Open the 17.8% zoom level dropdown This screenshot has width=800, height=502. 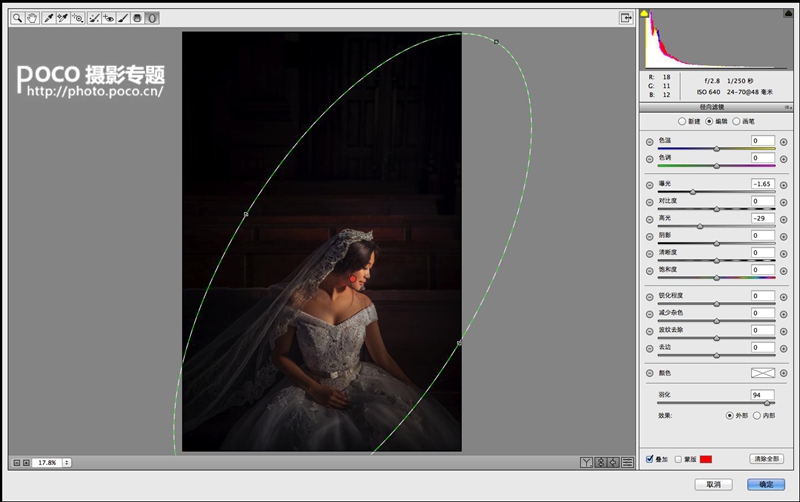click(x=67, y=463)
